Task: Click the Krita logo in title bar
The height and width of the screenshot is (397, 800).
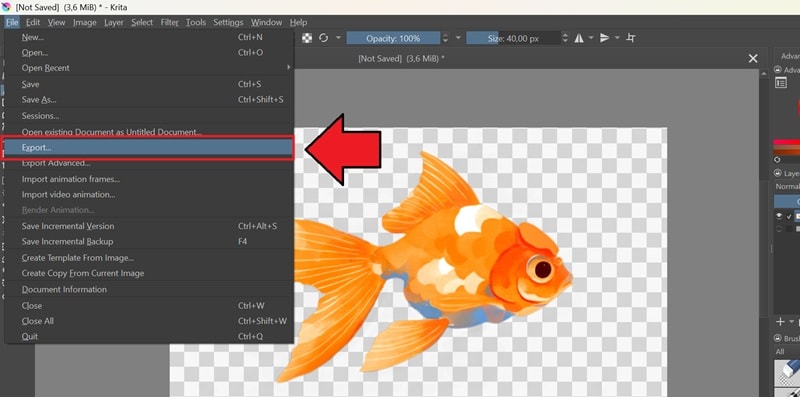Action: coord(6,7)
